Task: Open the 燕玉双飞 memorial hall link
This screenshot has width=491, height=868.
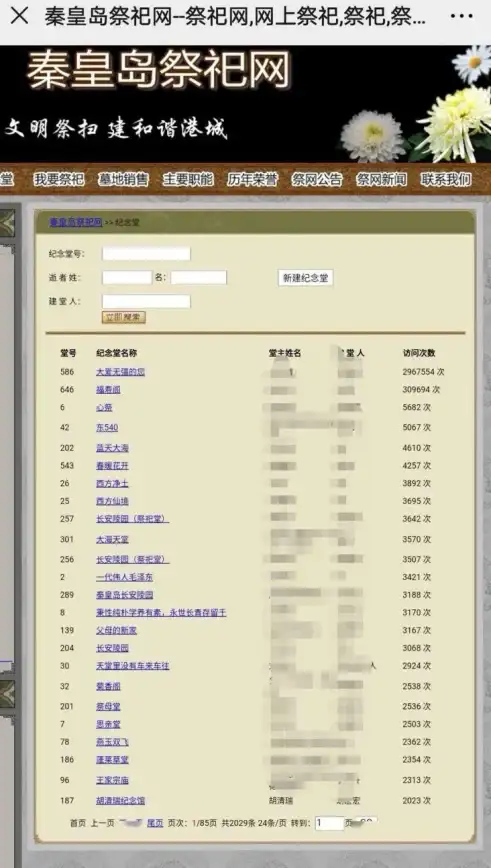Action: click(x=112, y=742)
